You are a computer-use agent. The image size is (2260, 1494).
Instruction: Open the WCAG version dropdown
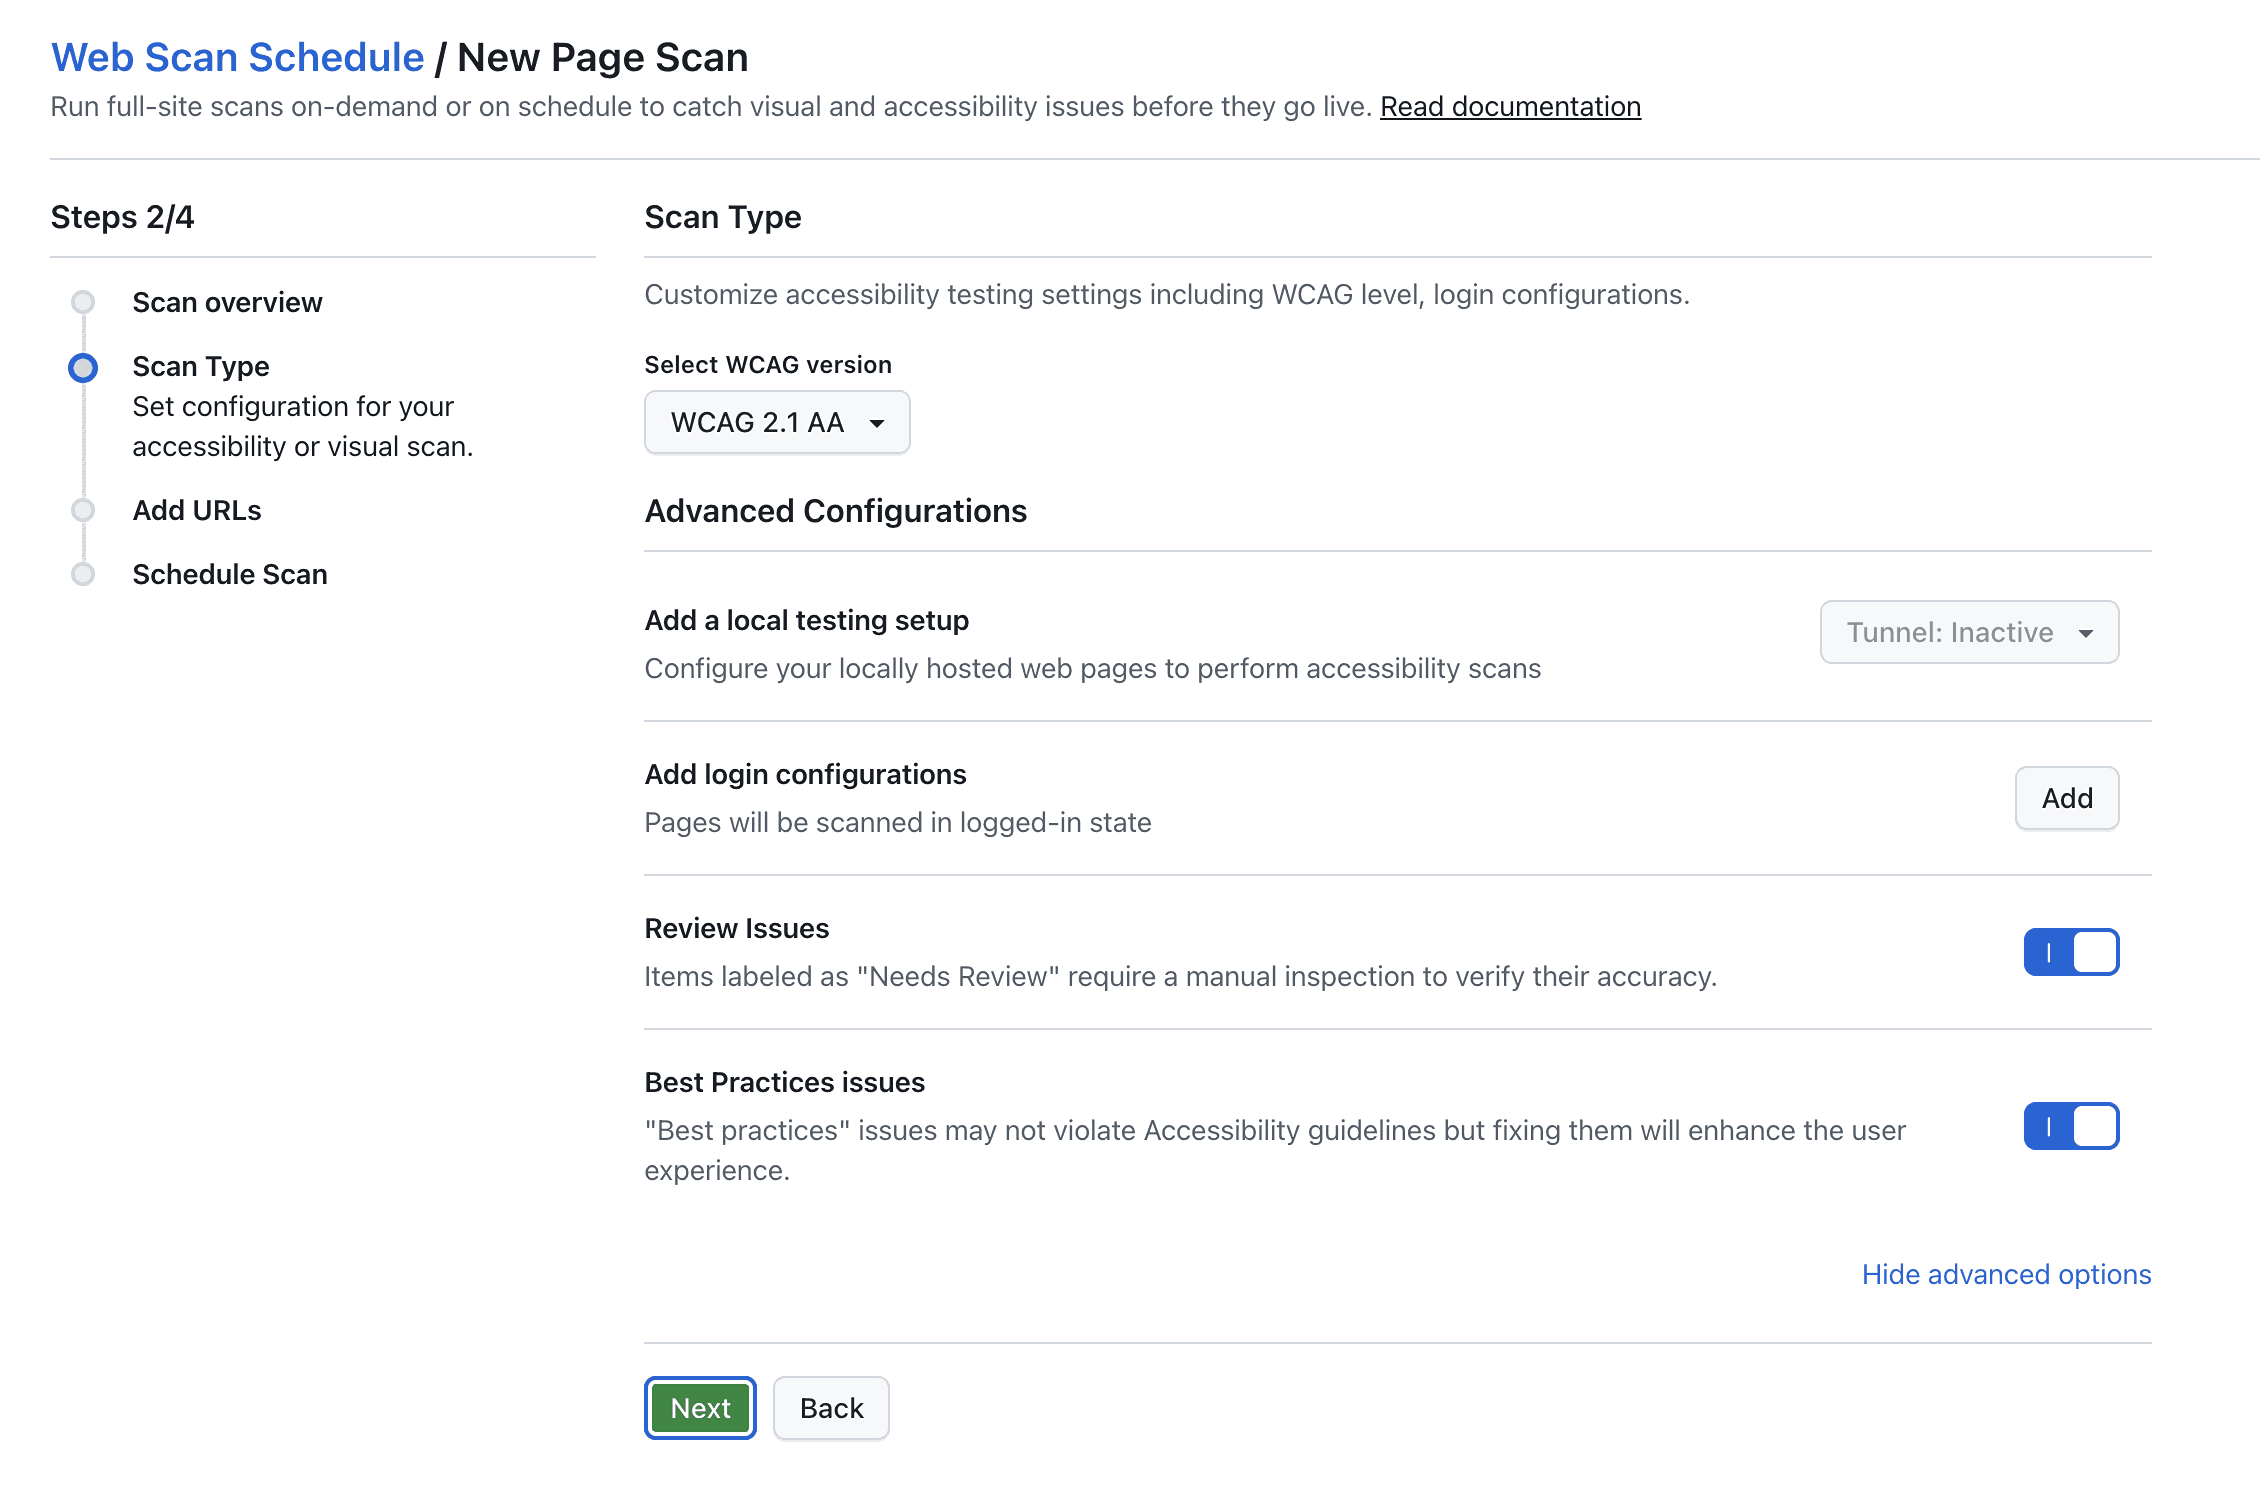pos(777,422)
